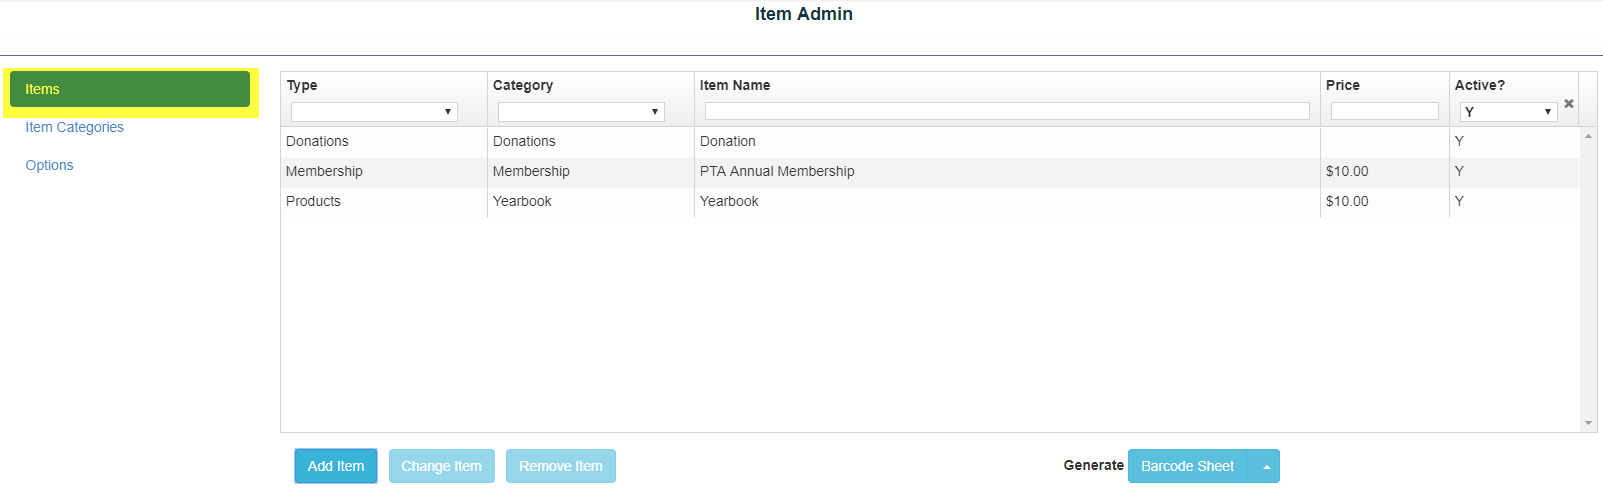Click the $10.00 price in Yearbook row
The height and width of the screenshot is (499, 1603).
click(1347, 202)
